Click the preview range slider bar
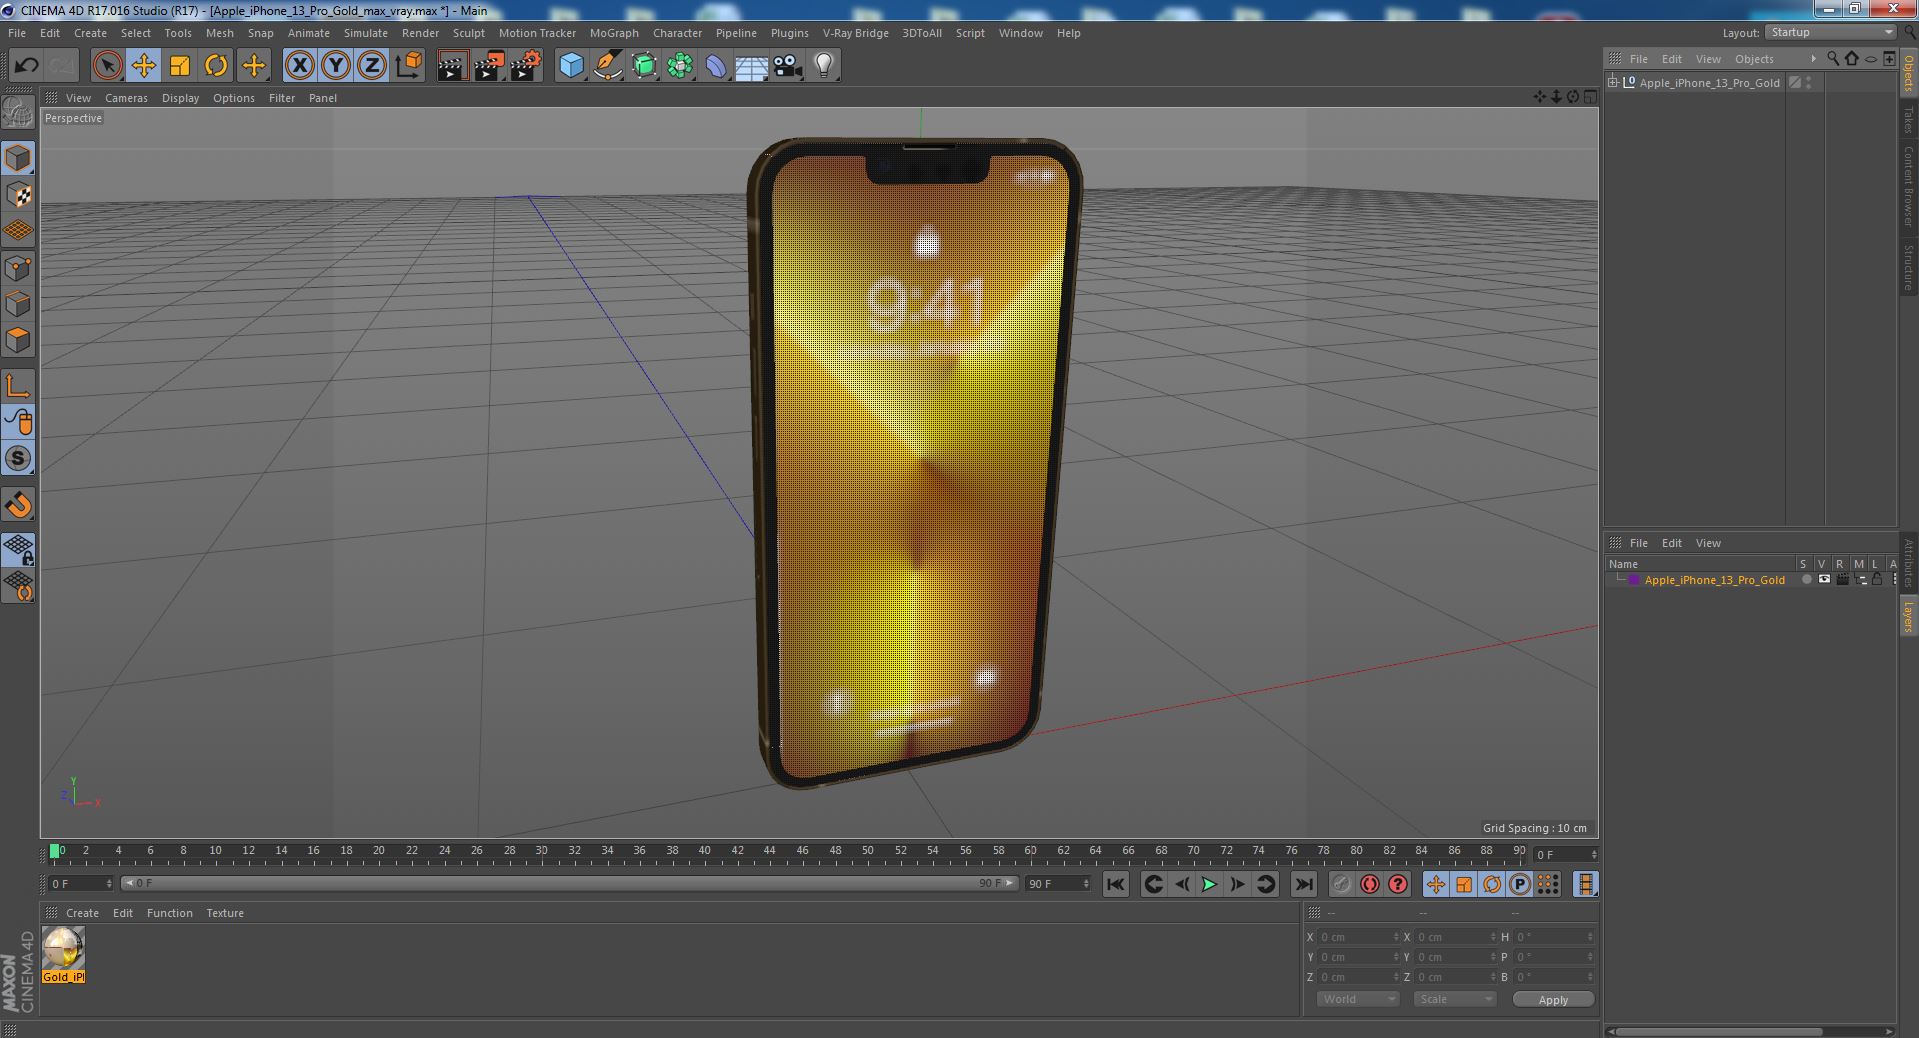Screen dimensions: 1919x1038 570,883
